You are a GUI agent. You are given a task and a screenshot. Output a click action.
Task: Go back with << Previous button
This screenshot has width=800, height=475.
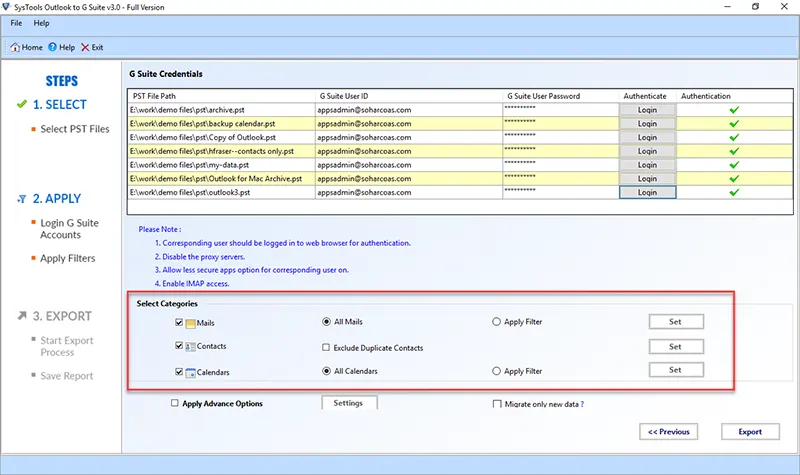[668, 432]
